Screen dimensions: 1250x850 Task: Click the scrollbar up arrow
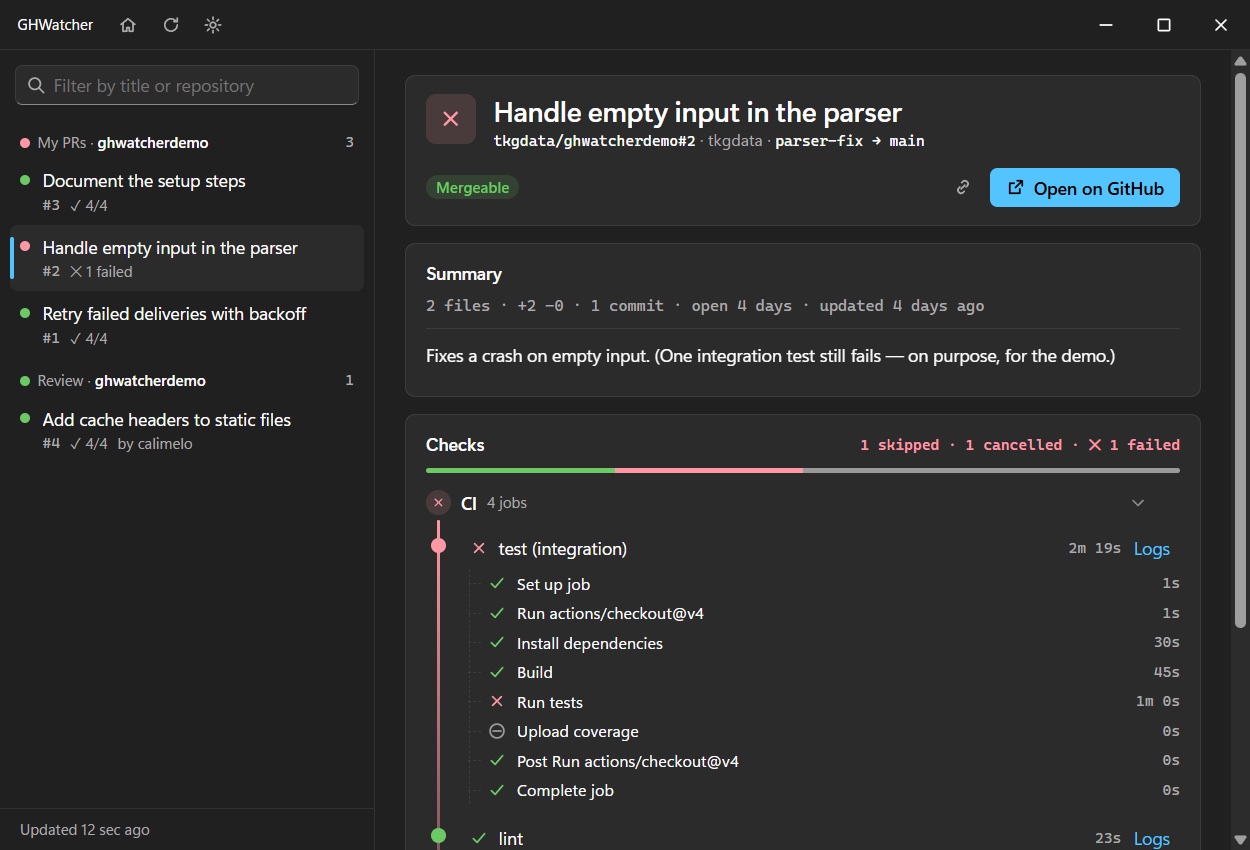pyautogui.click(x=1240, y=59)
